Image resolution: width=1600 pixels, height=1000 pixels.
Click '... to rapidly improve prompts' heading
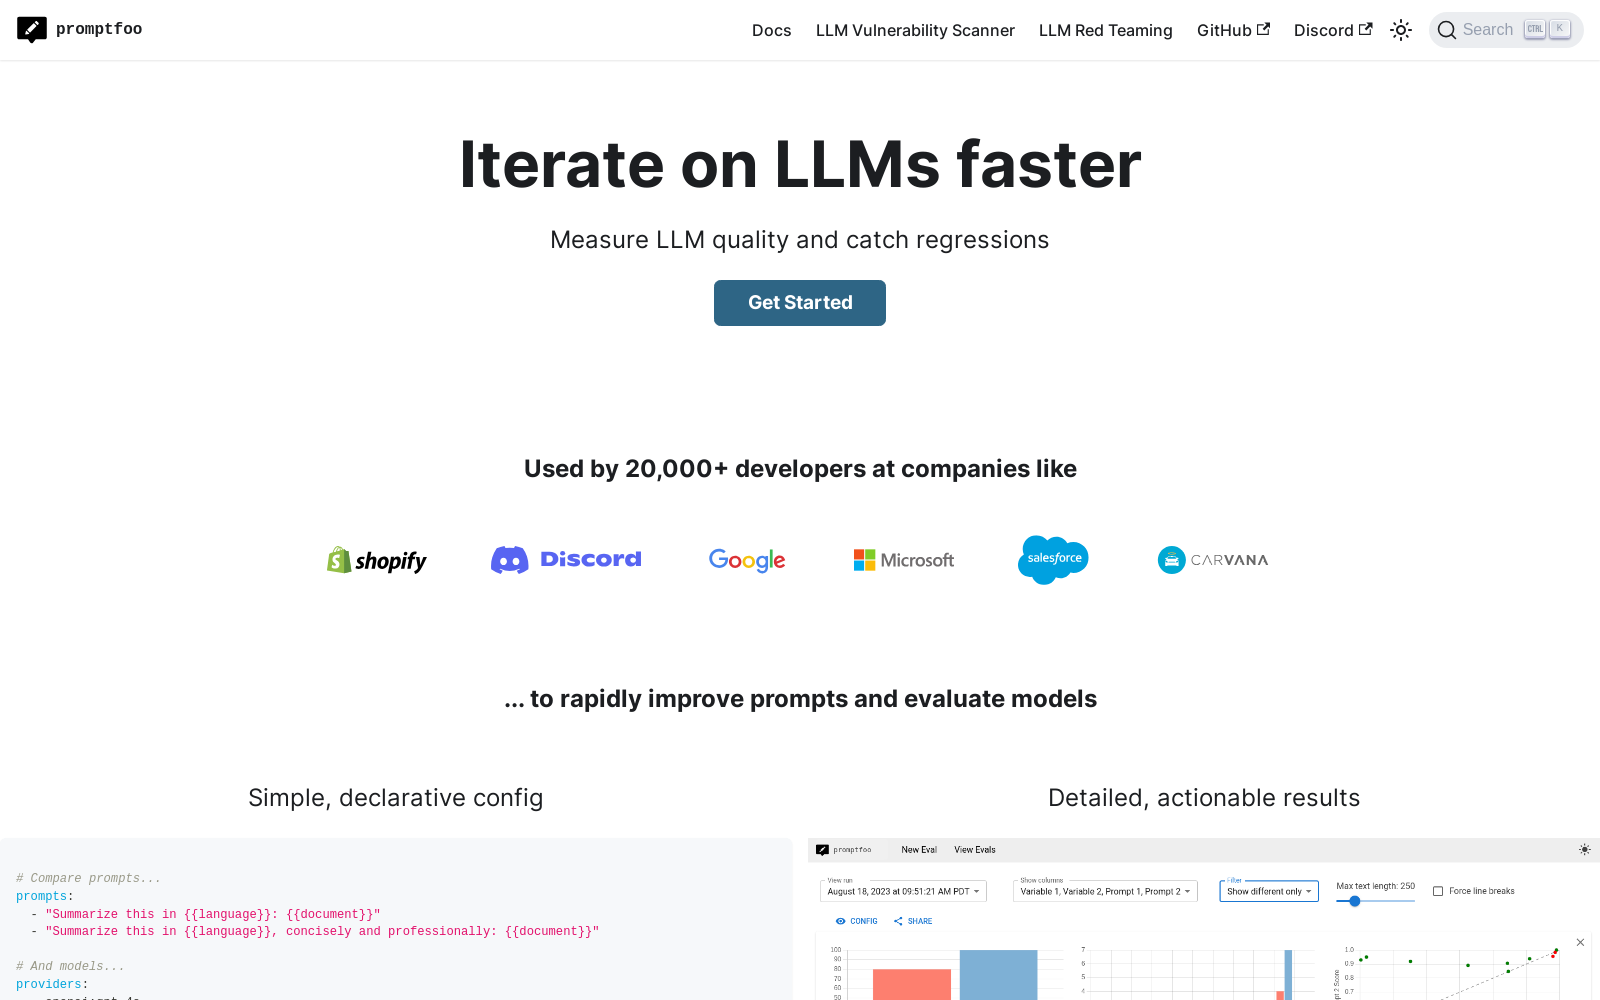[800, 699]
